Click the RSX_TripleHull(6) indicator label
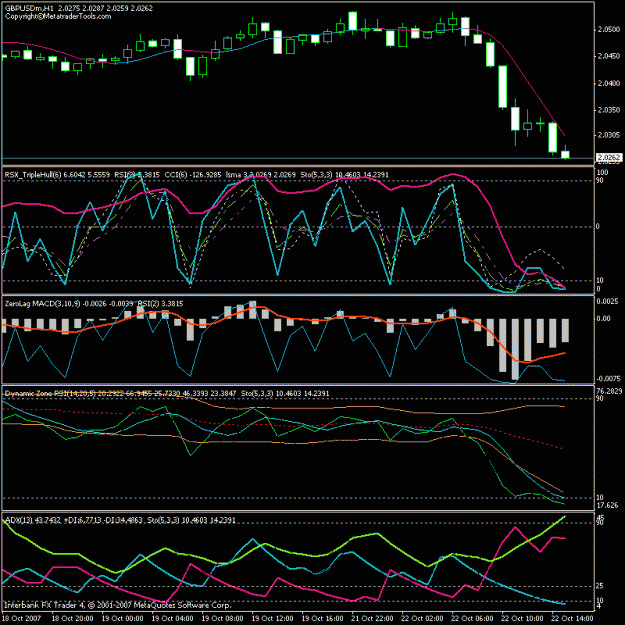The width and height of the screenshot is (625, 625). click(x=33, y=175)
